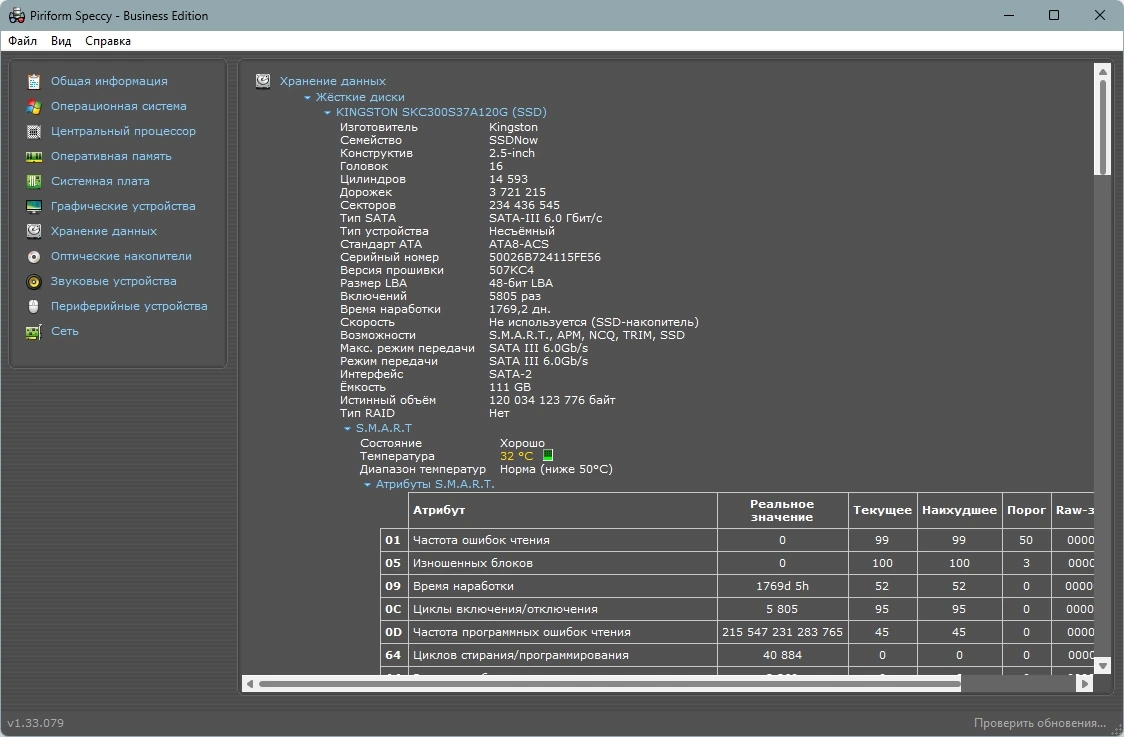Viewport: 1124px width, 737px height.
Task: Collapse the Жёсткие диски tree node
Action: coord(308,98)
